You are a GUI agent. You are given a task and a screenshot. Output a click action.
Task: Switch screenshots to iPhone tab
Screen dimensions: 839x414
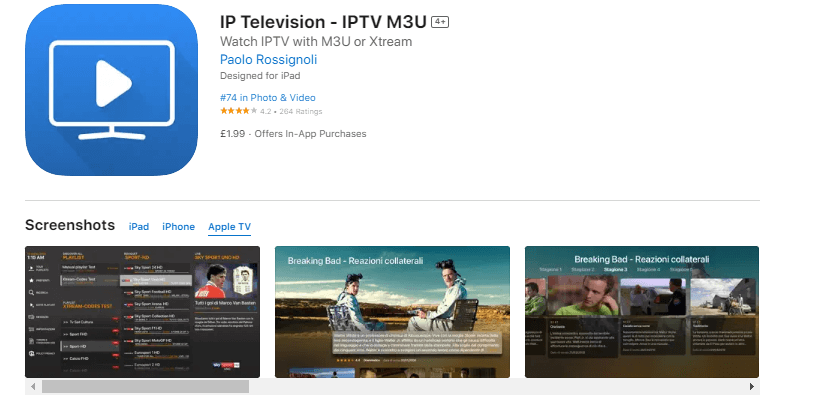178,227
